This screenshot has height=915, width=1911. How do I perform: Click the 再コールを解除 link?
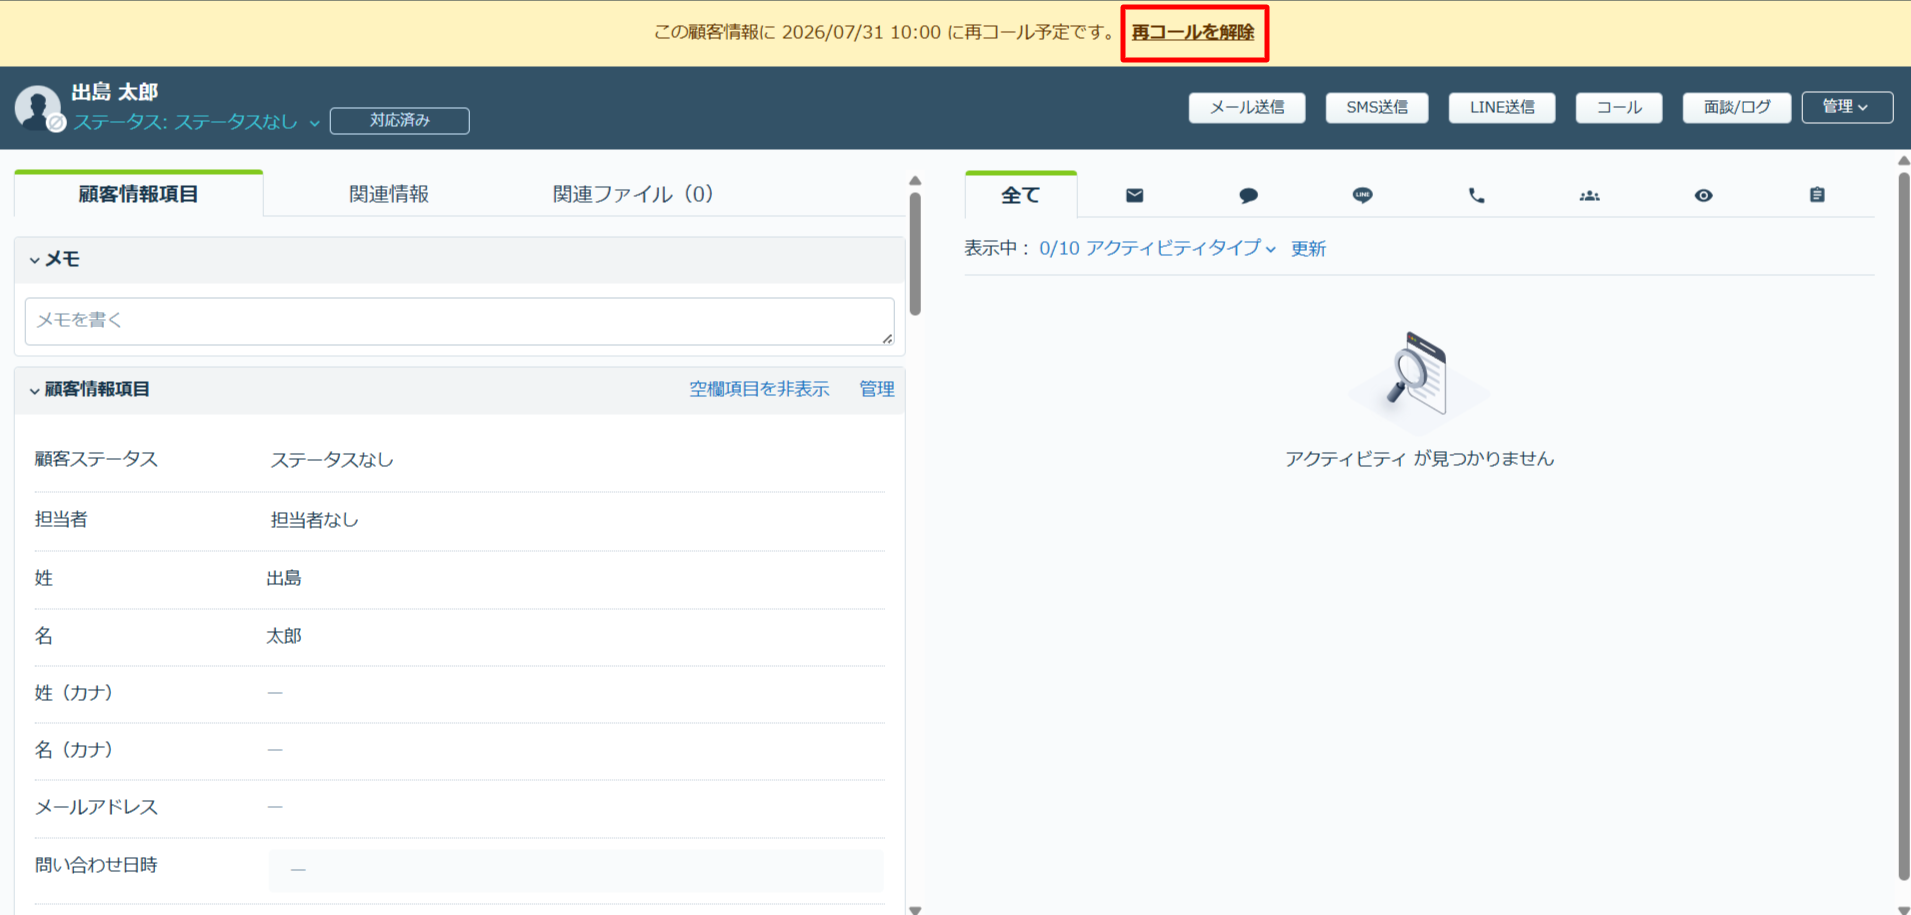(1193, 32)
